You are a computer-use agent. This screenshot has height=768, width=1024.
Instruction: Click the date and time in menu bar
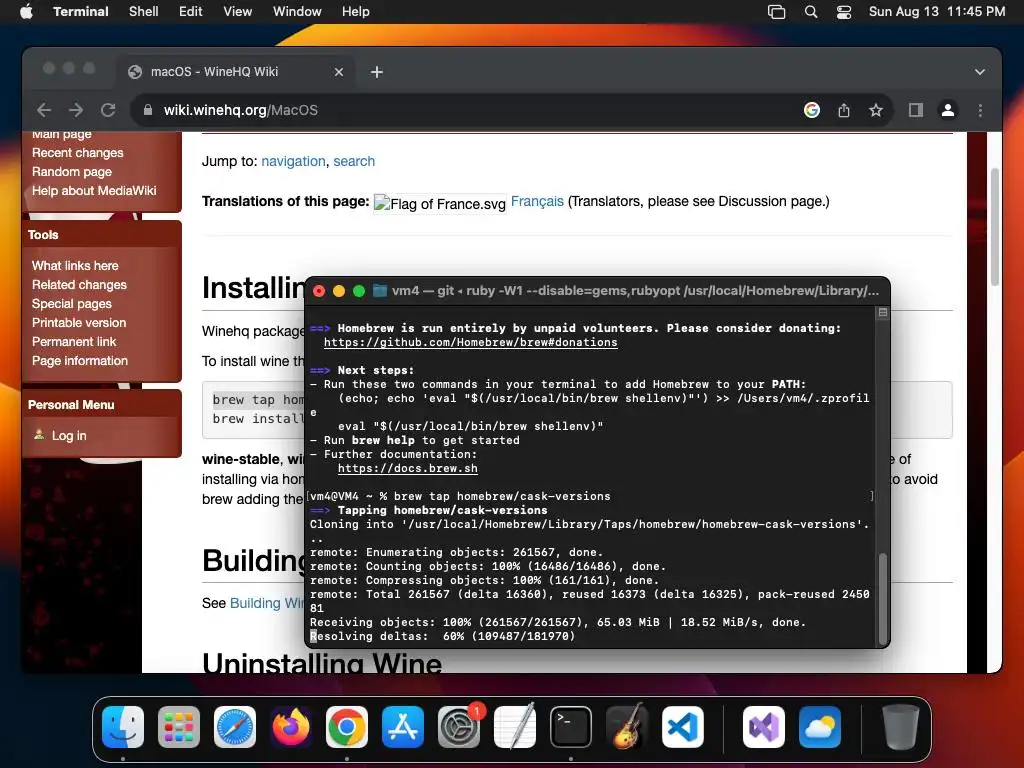(936, 12)
